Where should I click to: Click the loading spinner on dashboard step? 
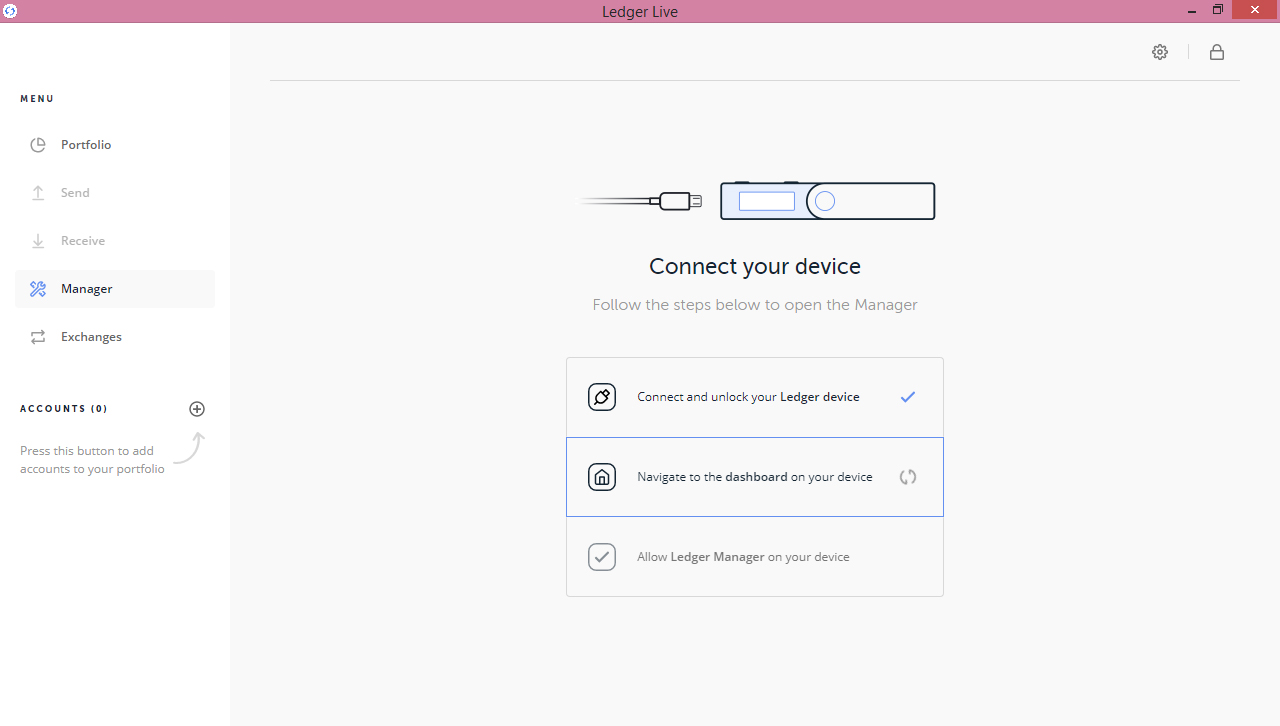click(908, 477)
